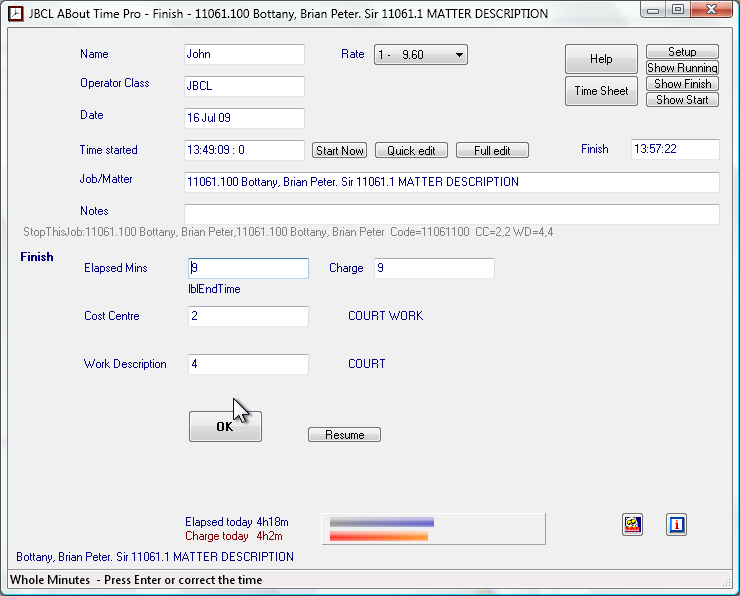Click the Resume button

pyautogui.click(x=344, y=435)
